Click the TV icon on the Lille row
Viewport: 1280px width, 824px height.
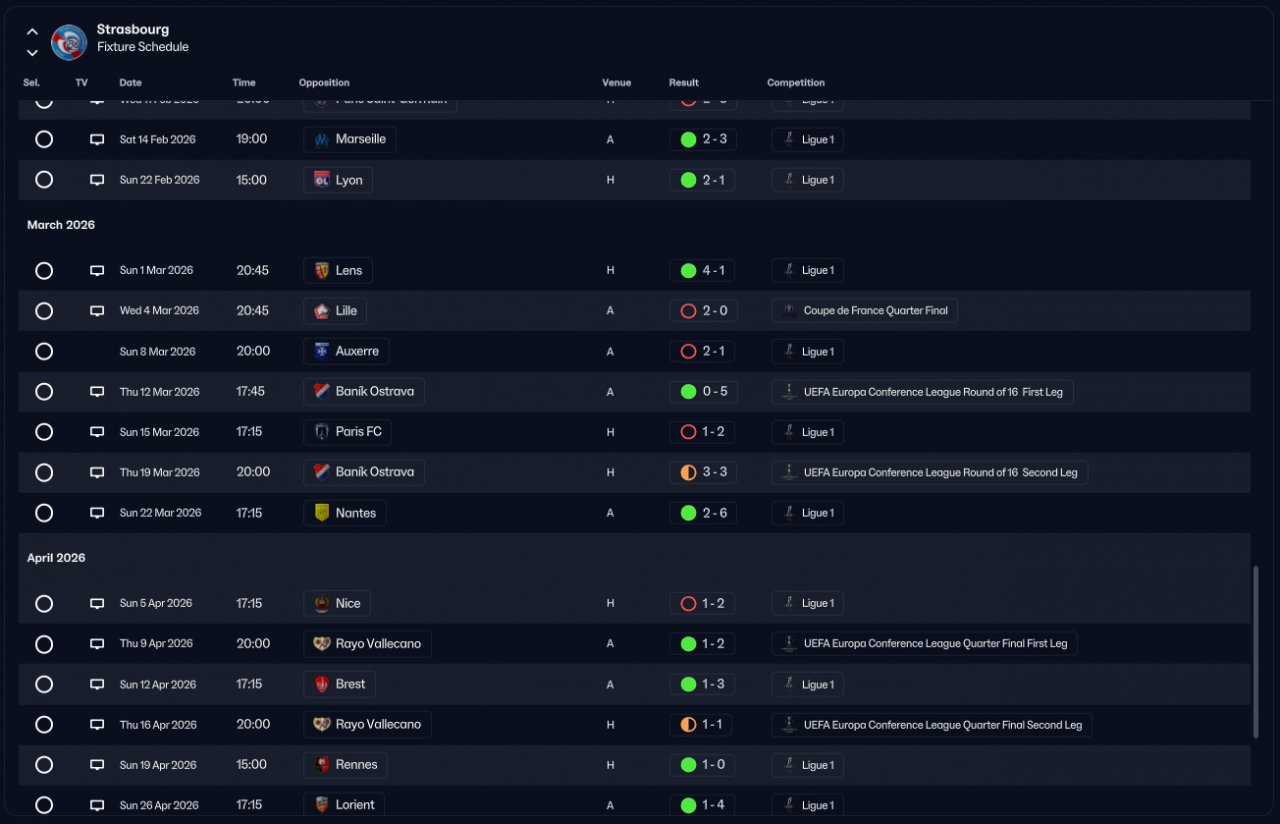point(97,311)
